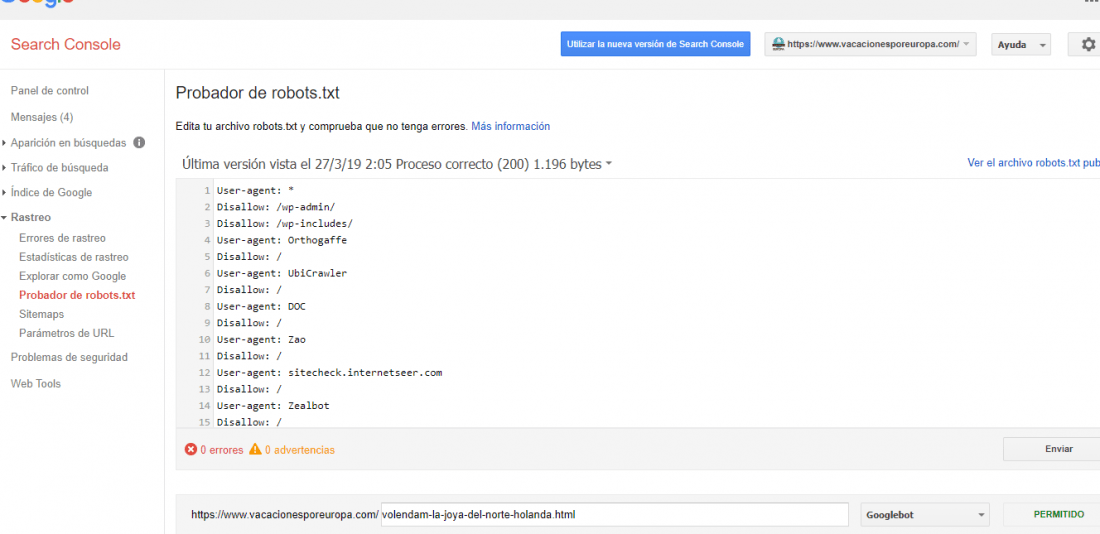Image resolution: width=1100 pixels, height=534 pixels.
Task: Click the URL path input field
Action: 615,514
